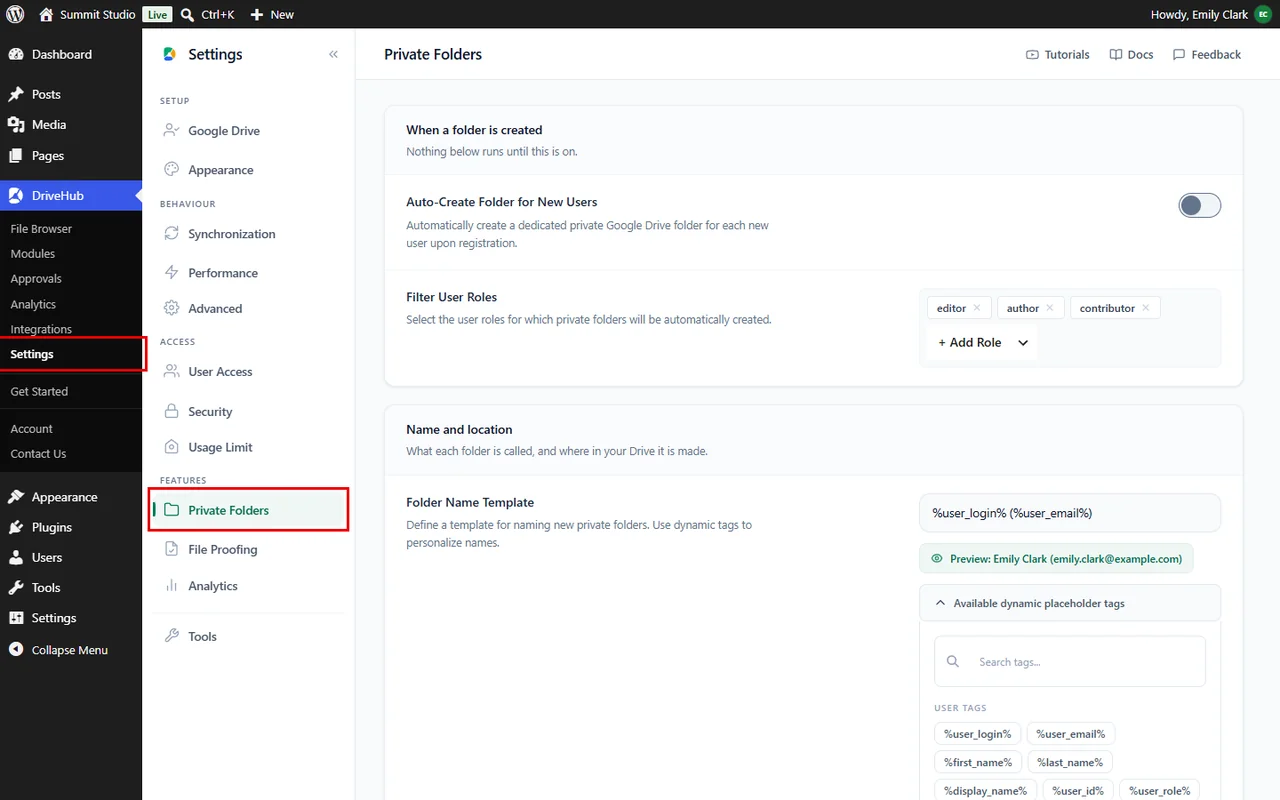Click the Performance lightning icon
1280x800 pixels.
point(171,272)
